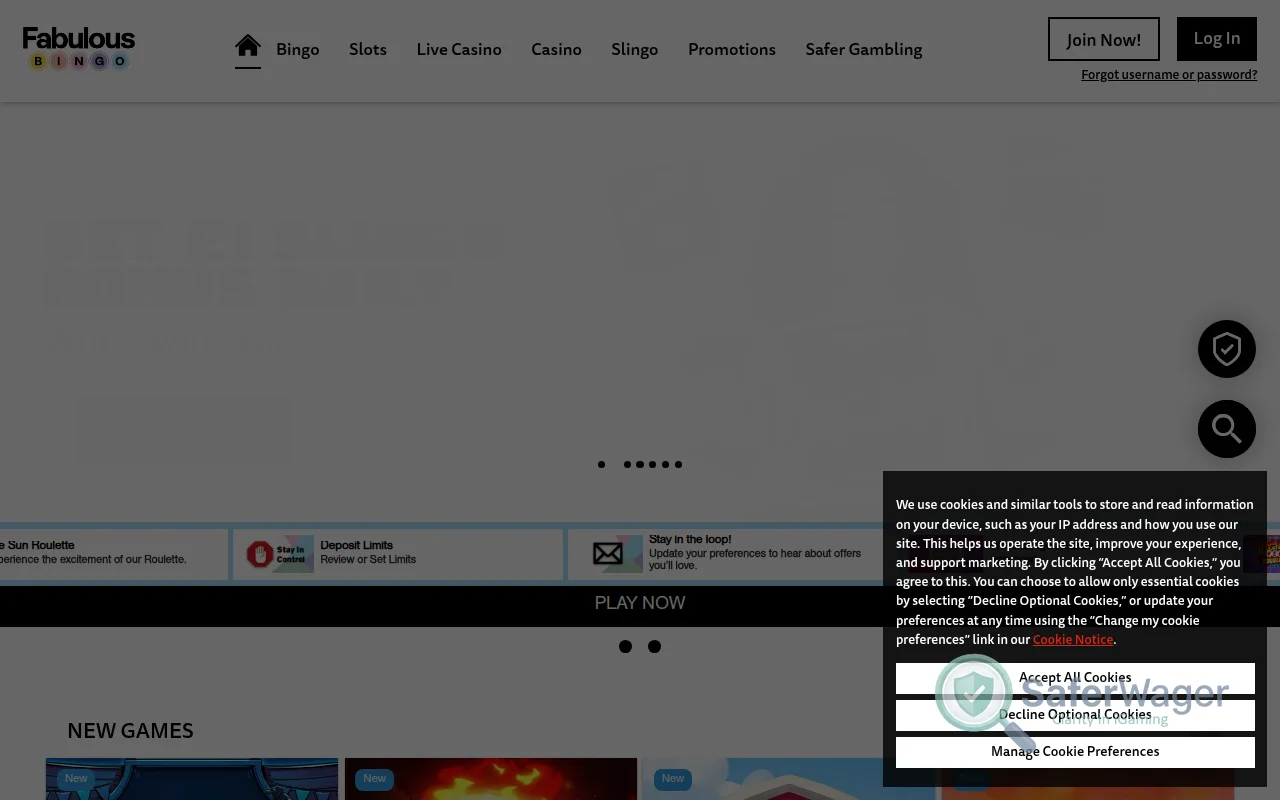Go to the Promotions section

731,49
